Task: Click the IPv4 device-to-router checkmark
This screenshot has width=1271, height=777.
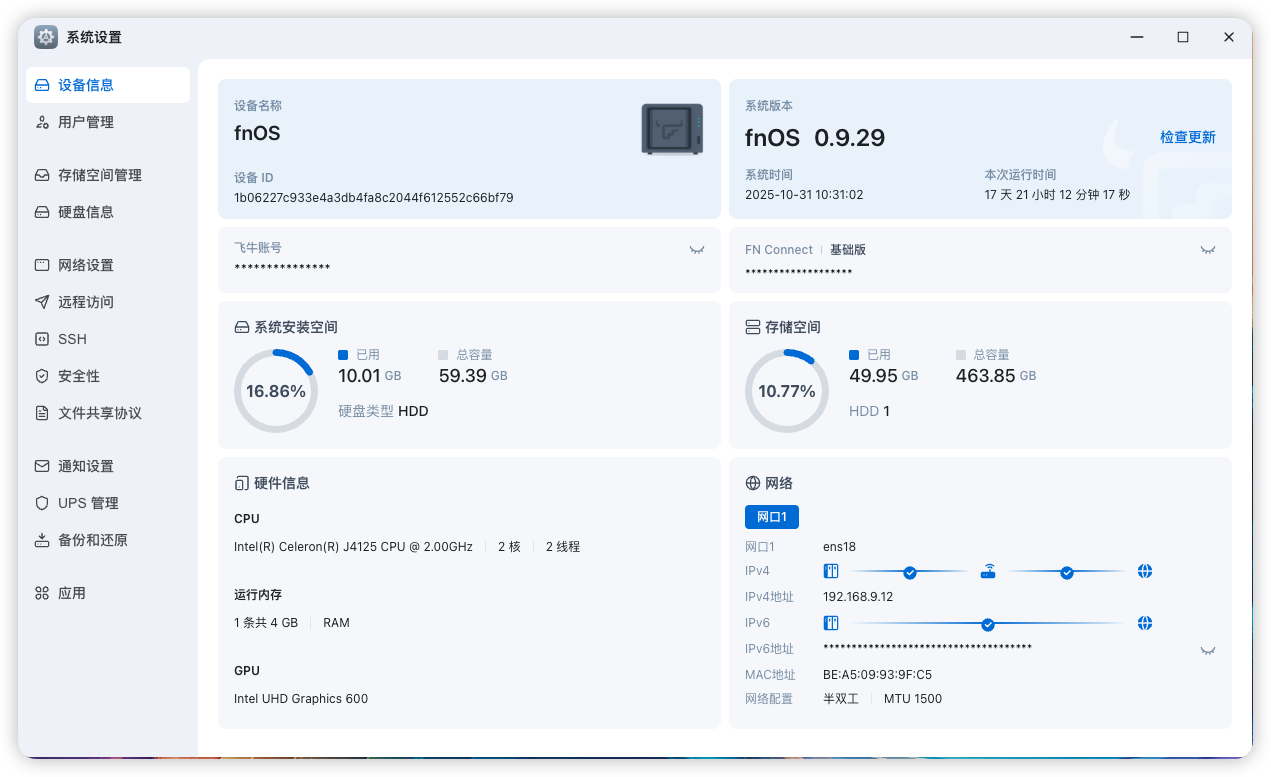Action: click(x=910, y=572)
